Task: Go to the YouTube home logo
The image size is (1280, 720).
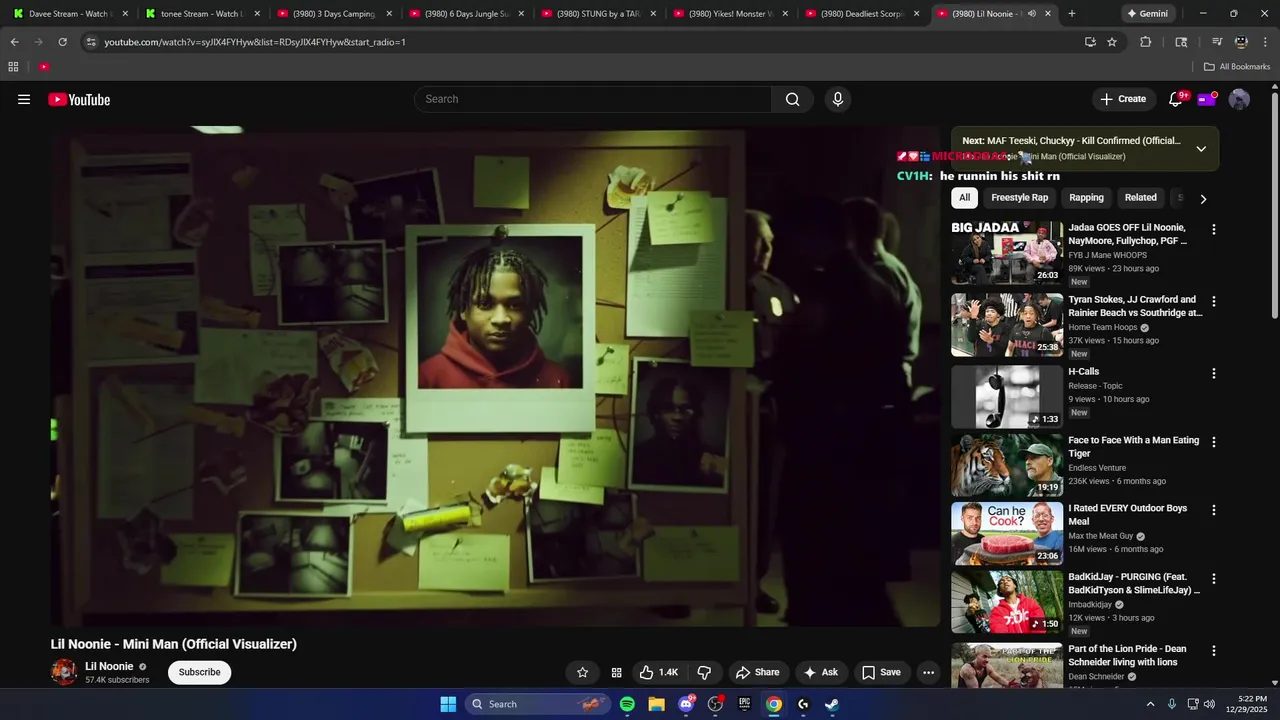Action: coord(79,99)
